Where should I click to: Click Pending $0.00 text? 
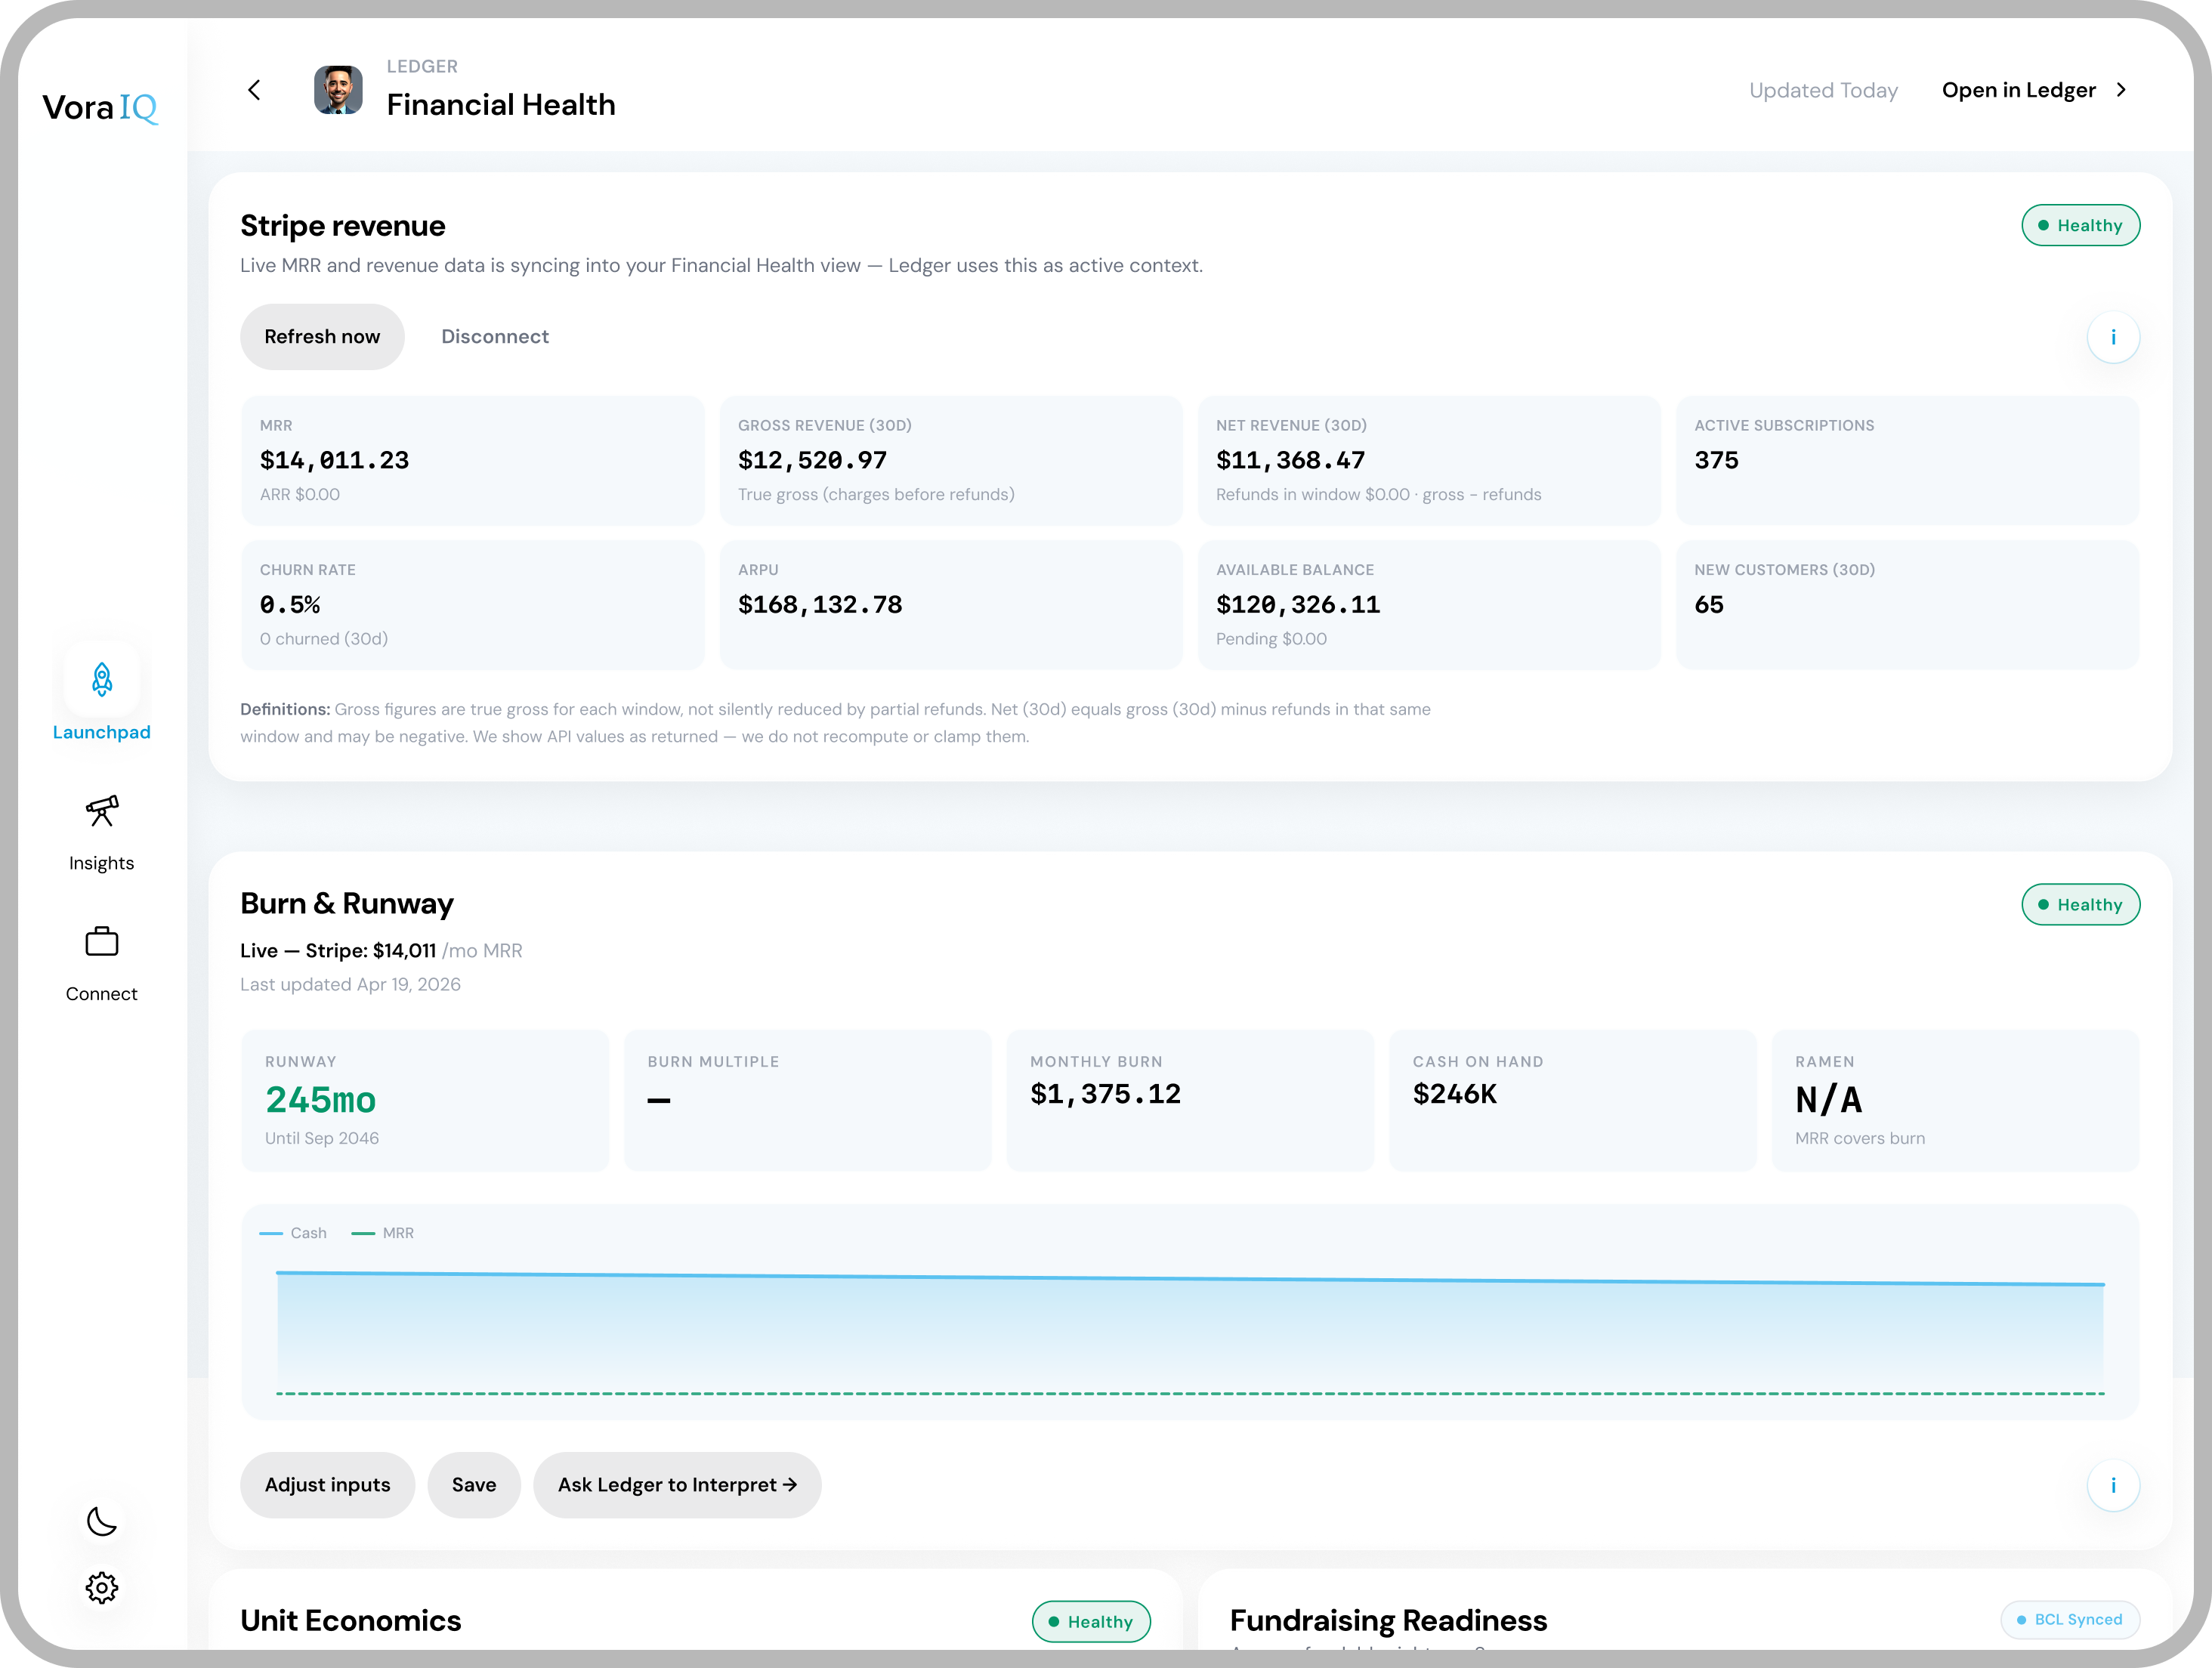click(1271, 639)
